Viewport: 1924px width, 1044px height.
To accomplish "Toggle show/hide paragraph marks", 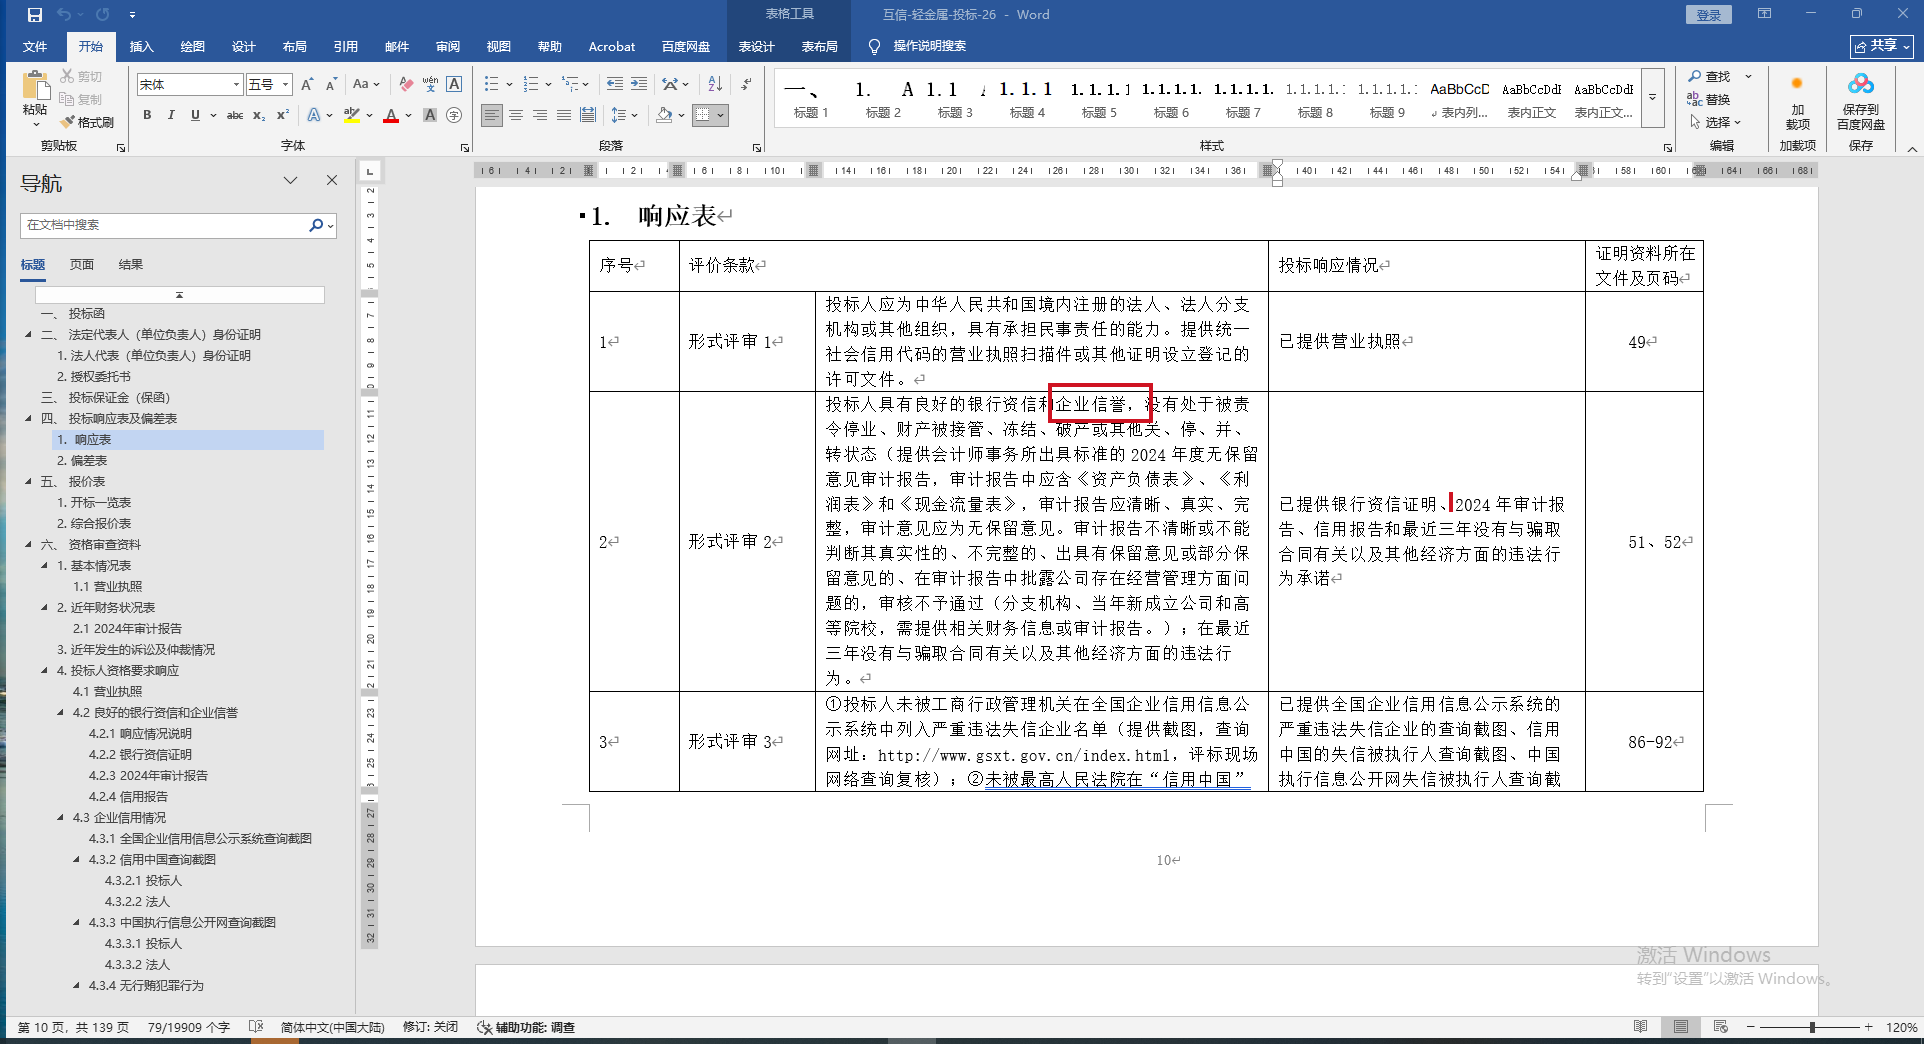I will 746,85.
